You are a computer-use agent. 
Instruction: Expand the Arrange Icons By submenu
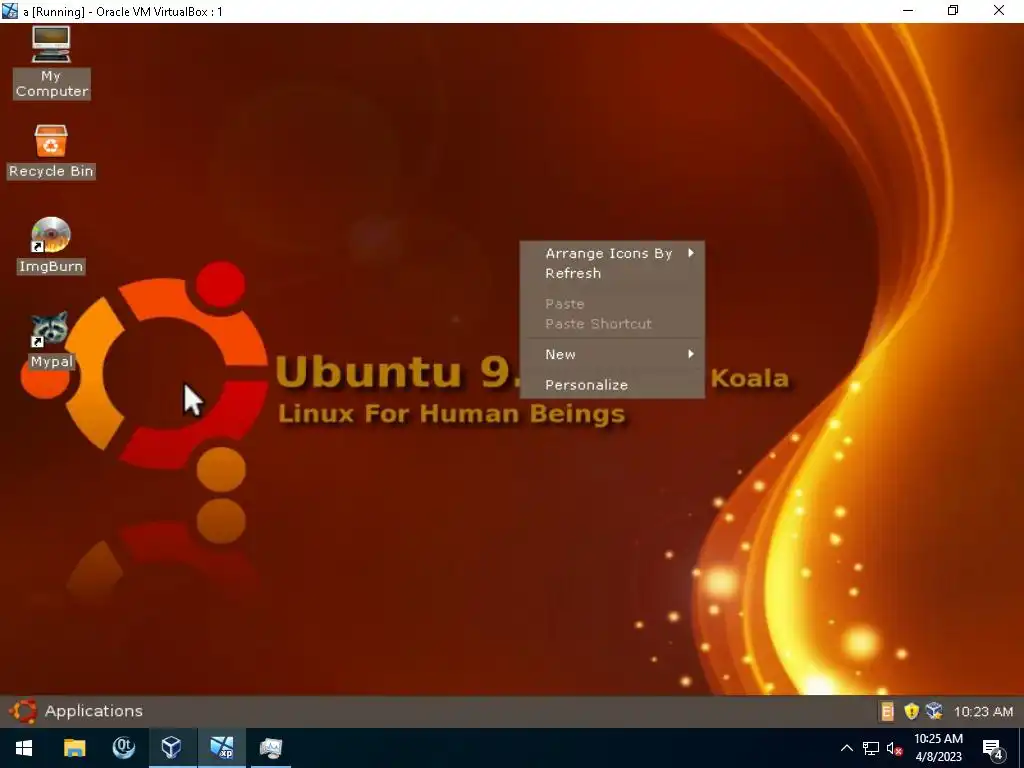(612, 253)
